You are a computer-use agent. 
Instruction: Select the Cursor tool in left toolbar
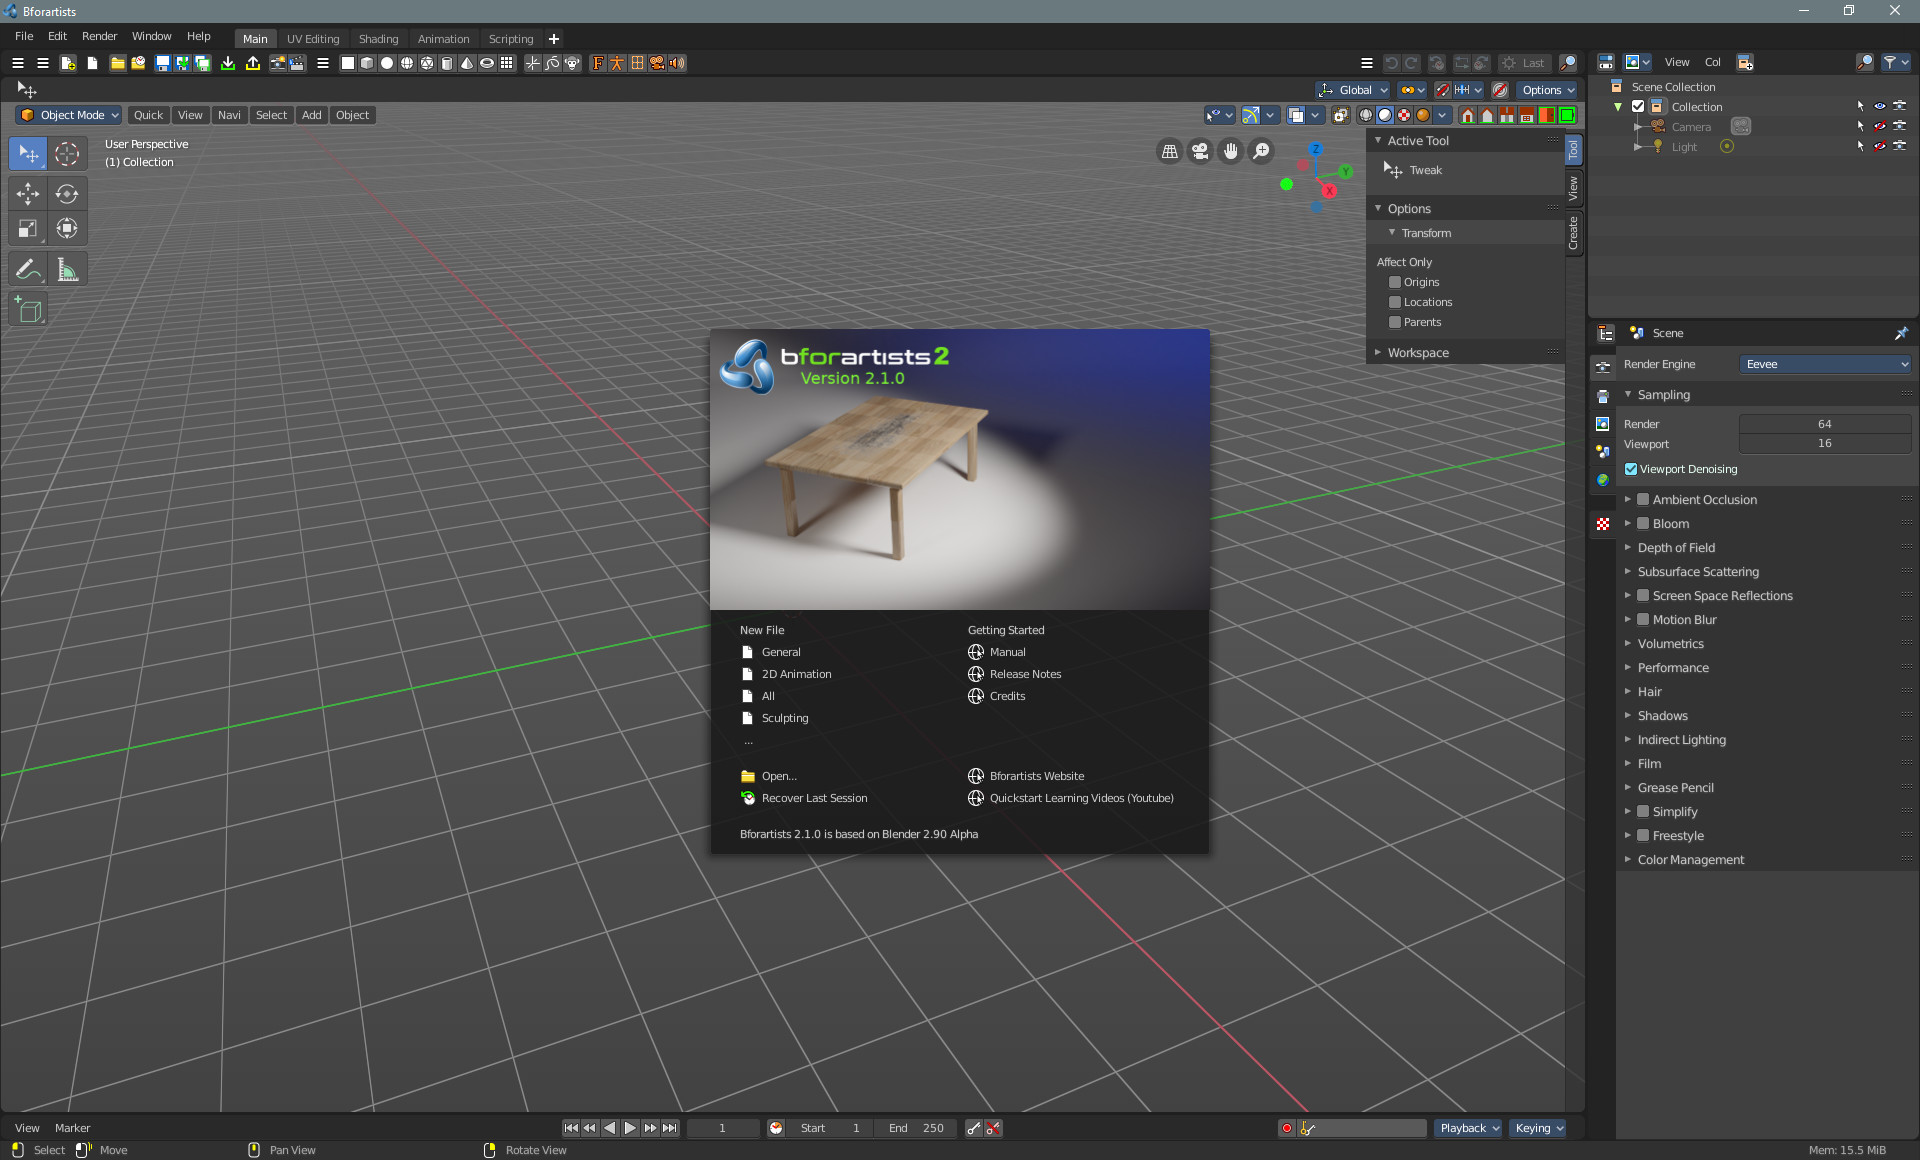(x=67, y=154)
